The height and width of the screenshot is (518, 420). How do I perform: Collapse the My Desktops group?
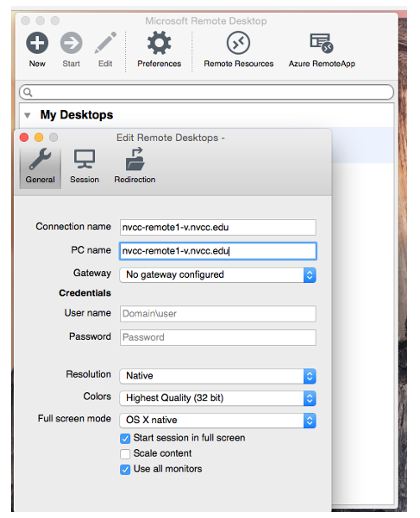[x=28, y=116]
